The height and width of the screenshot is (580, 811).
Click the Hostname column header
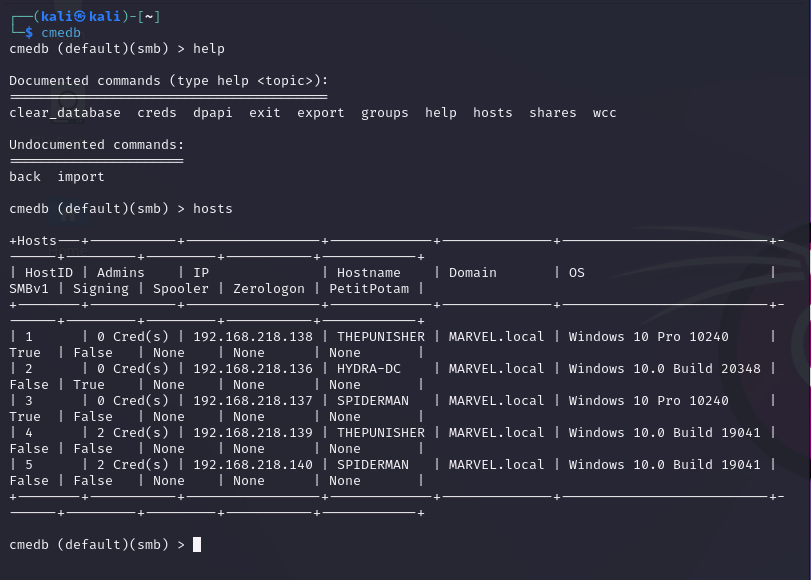[x=368, y=273]
